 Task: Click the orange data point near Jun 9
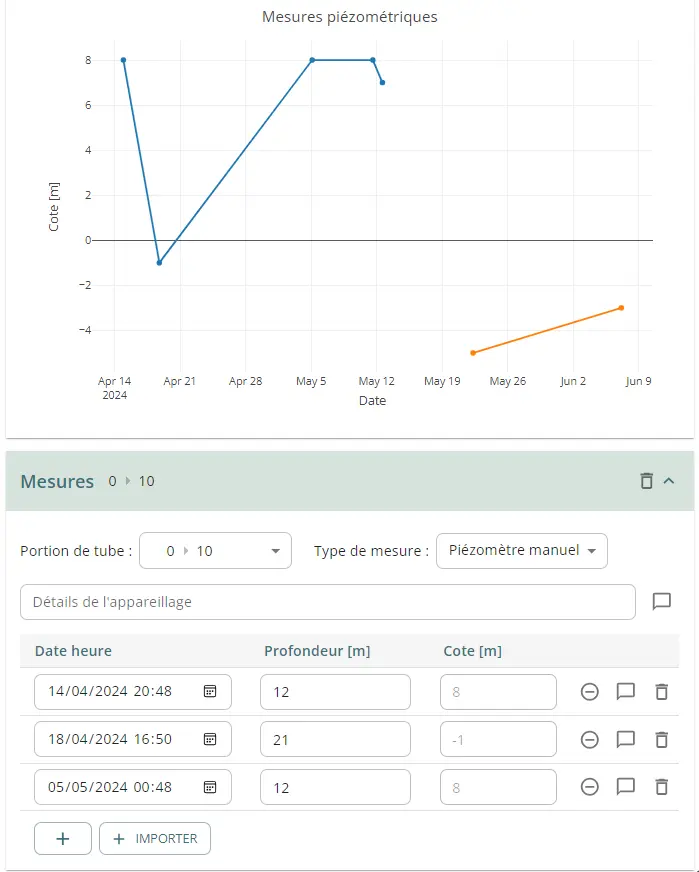click(x=621, y=308)
